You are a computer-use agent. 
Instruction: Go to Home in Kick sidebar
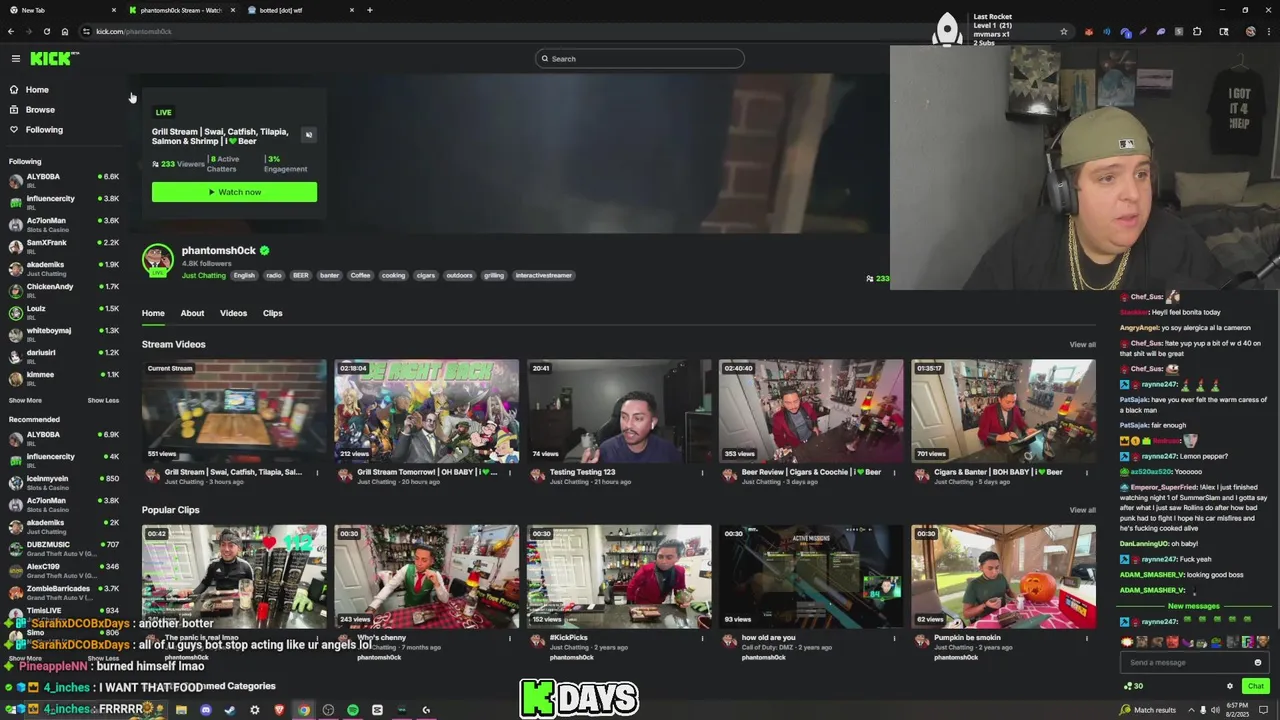point(37,90)
